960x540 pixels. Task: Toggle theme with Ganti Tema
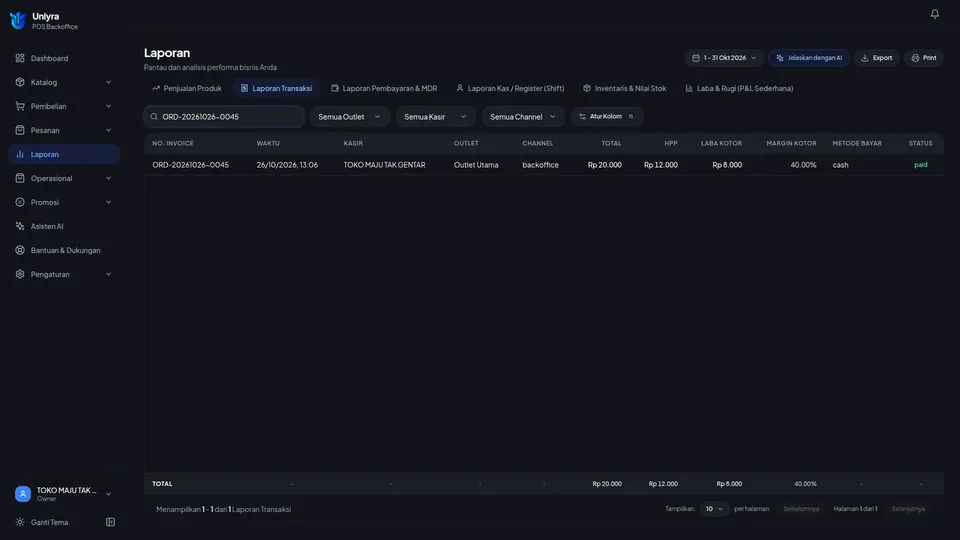pos(50,522)
